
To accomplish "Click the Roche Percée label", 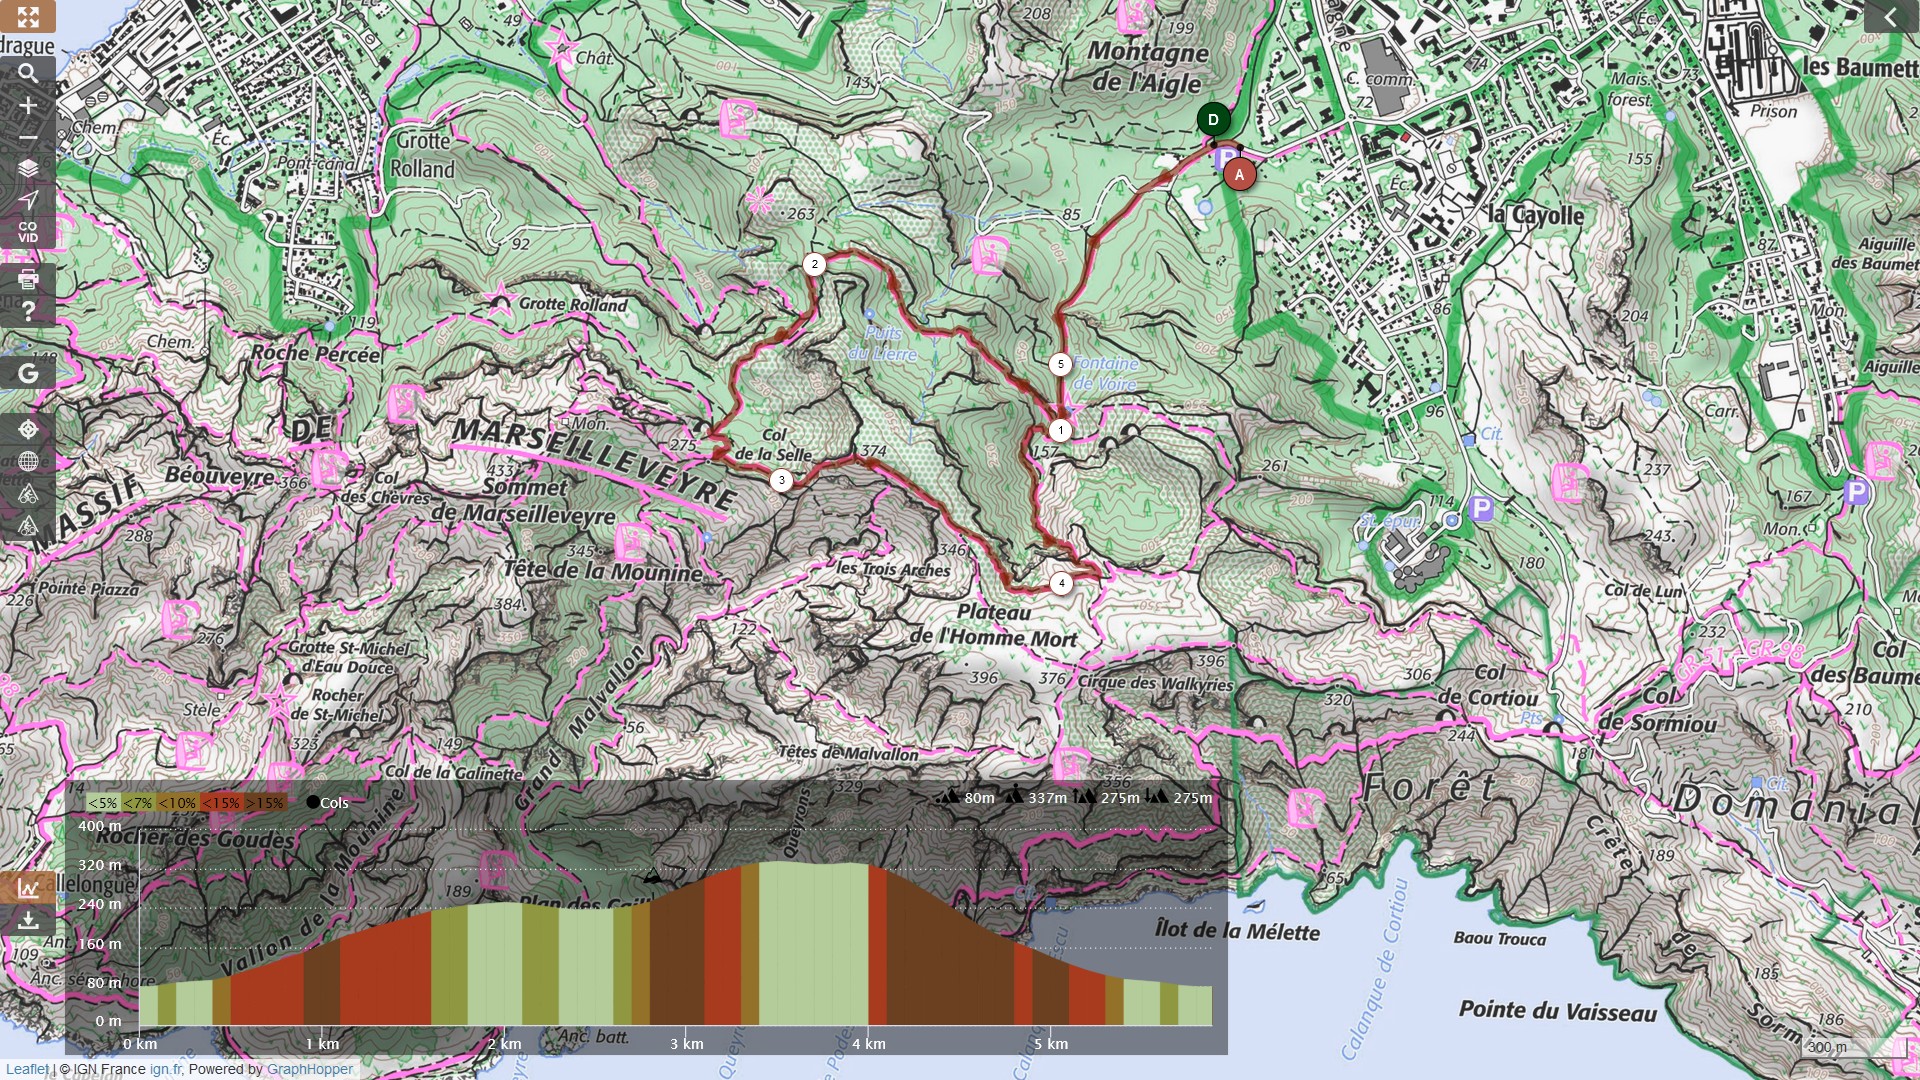I will click(x=315, y=354).
